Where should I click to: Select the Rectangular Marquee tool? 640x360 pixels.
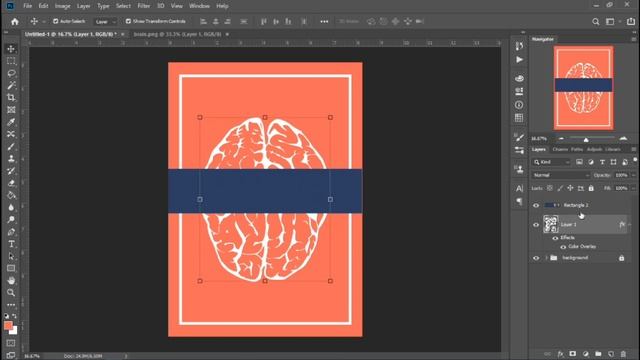11,61
